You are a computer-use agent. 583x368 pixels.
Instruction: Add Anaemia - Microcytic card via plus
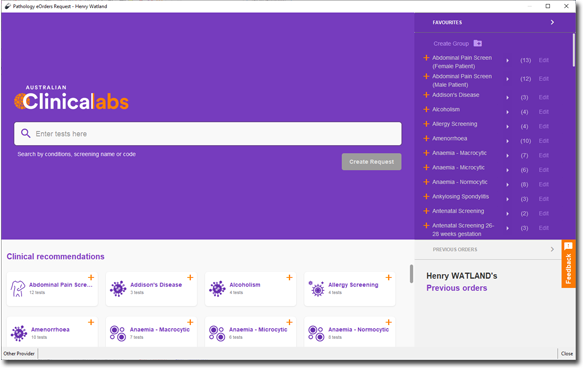click(x=289, y=322)
